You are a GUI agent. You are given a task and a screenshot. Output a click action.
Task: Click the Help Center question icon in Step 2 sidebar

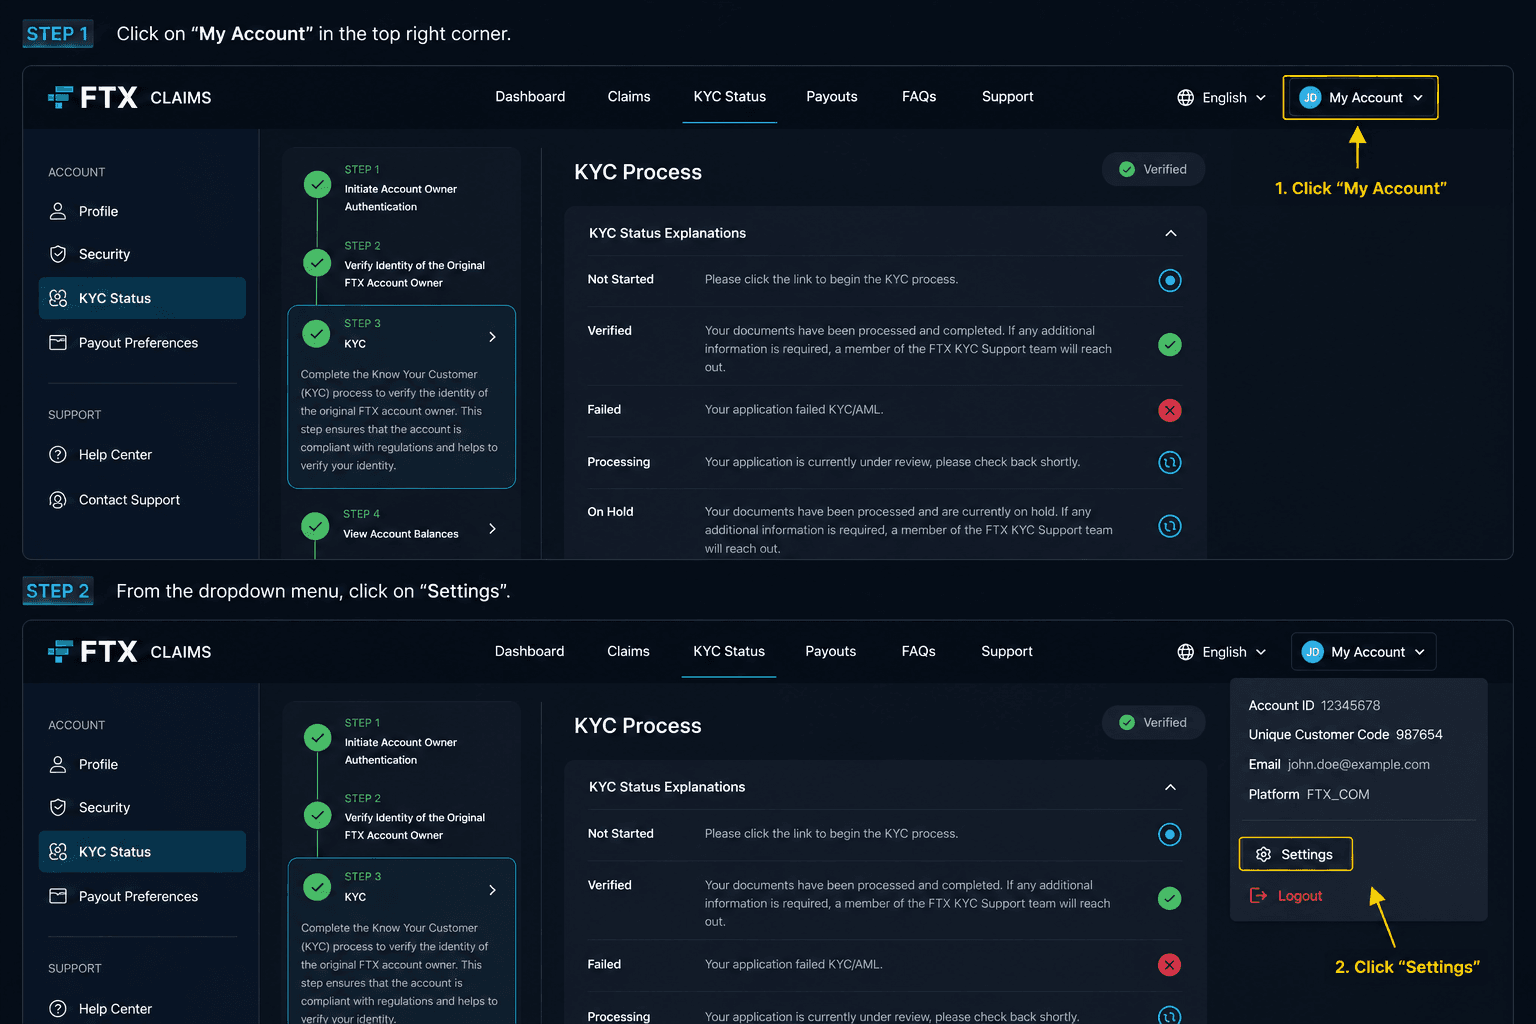[58, 1008]
